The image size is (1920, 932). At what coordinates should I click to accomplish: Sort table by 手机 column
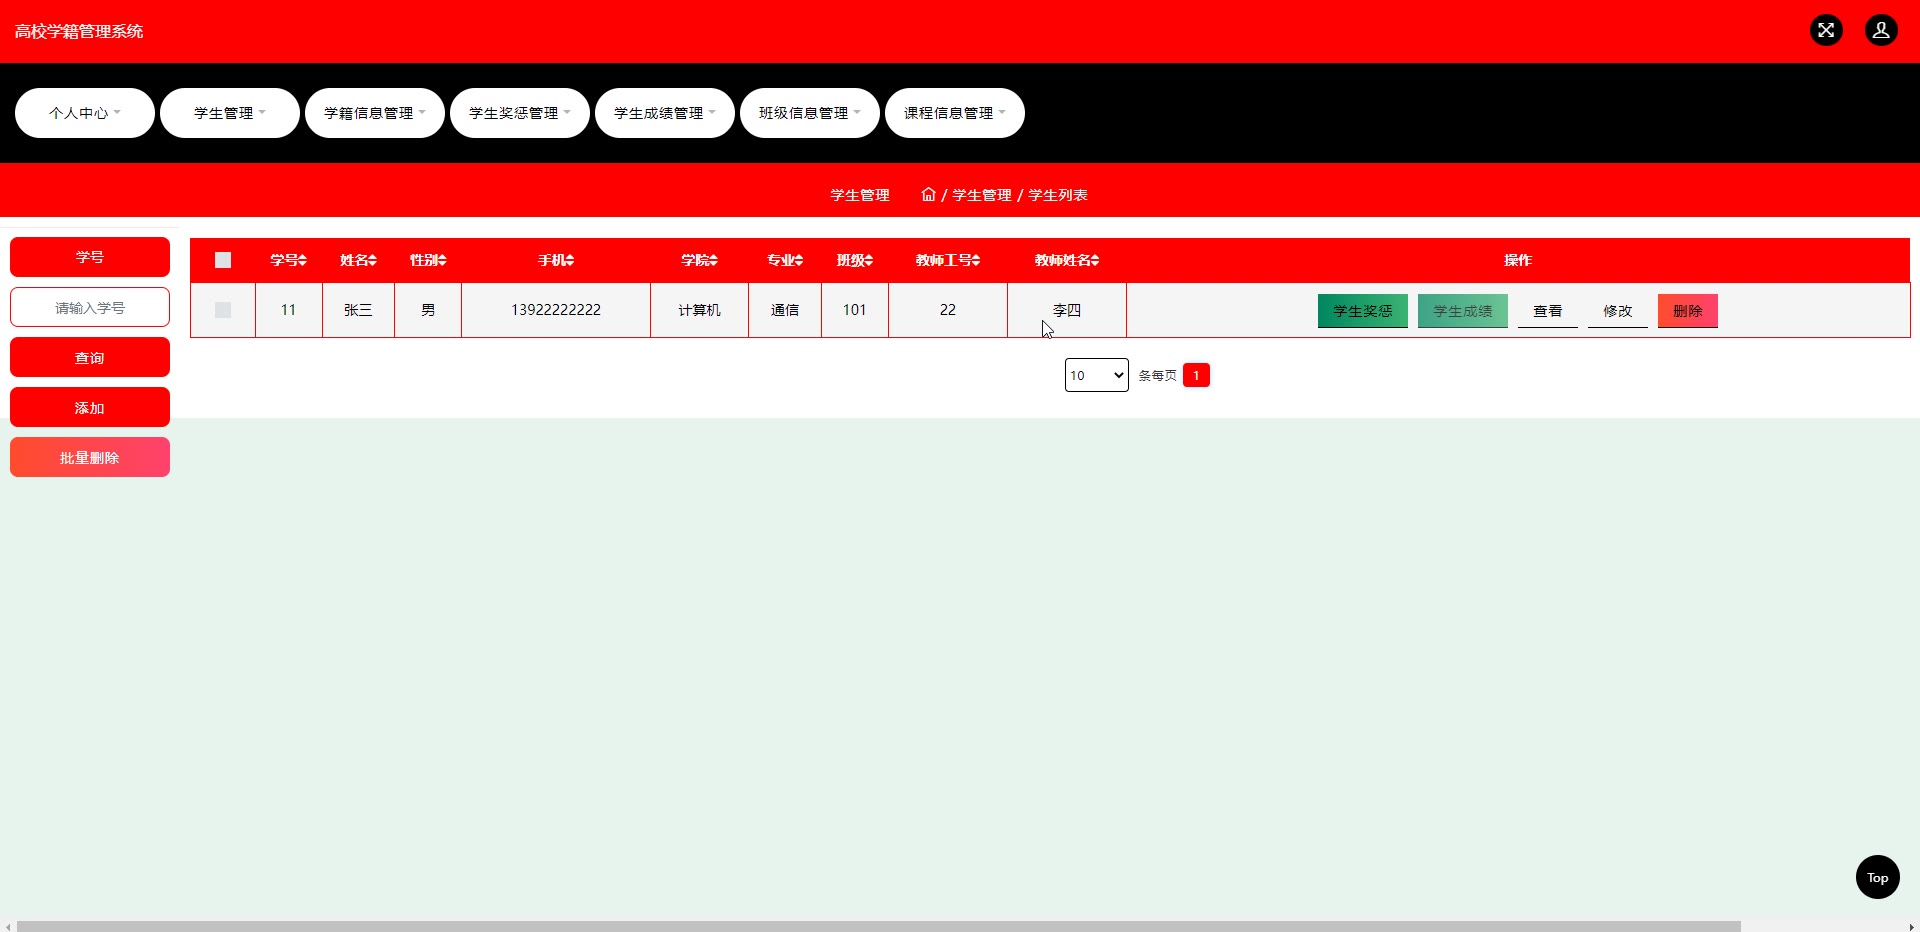pyautogui.click(x=556, y=260)
